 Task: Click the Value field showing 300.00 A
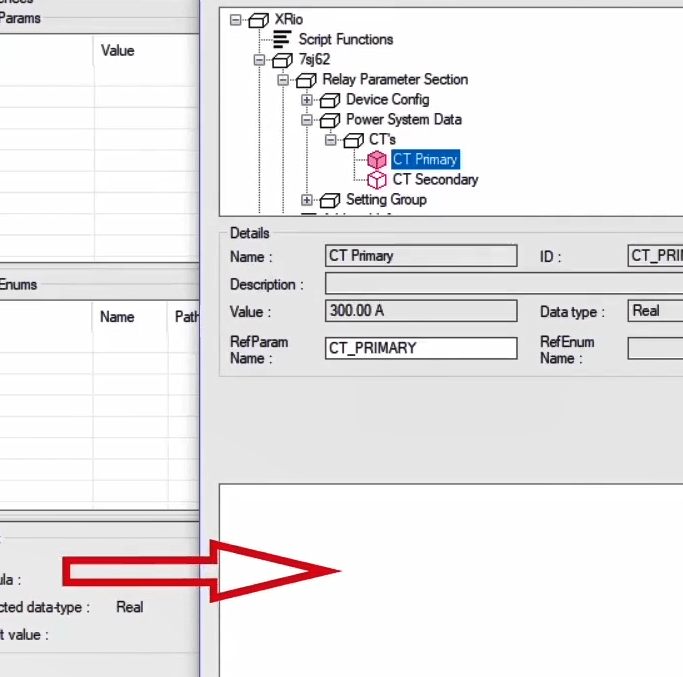tap(421, 311)
